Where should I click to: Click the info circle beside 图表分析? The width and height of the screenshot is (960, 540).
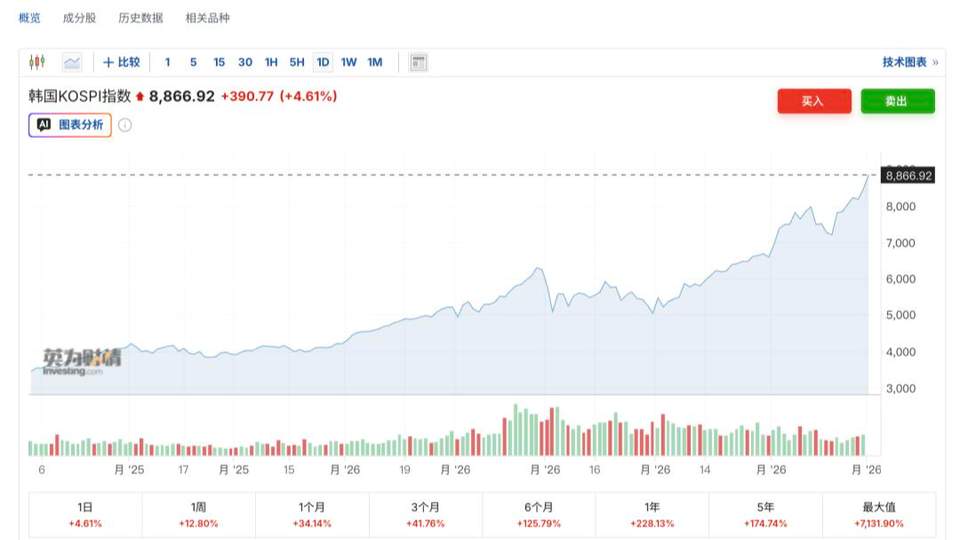(x=125, y=125)
